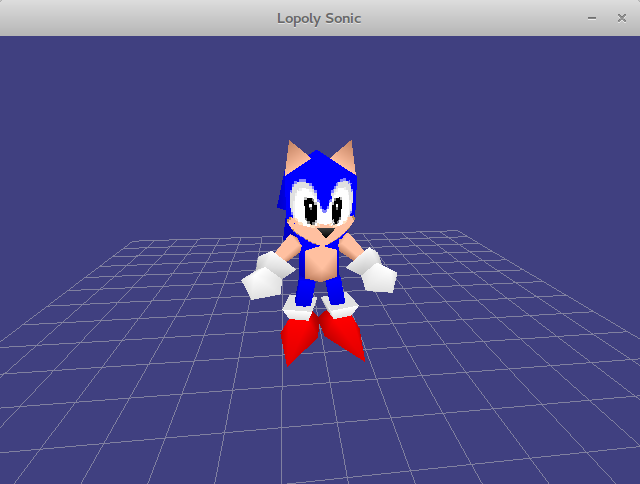Click the Lopoly Sonic title bar text
Screen dimensions: 640x484
[319, 19]
